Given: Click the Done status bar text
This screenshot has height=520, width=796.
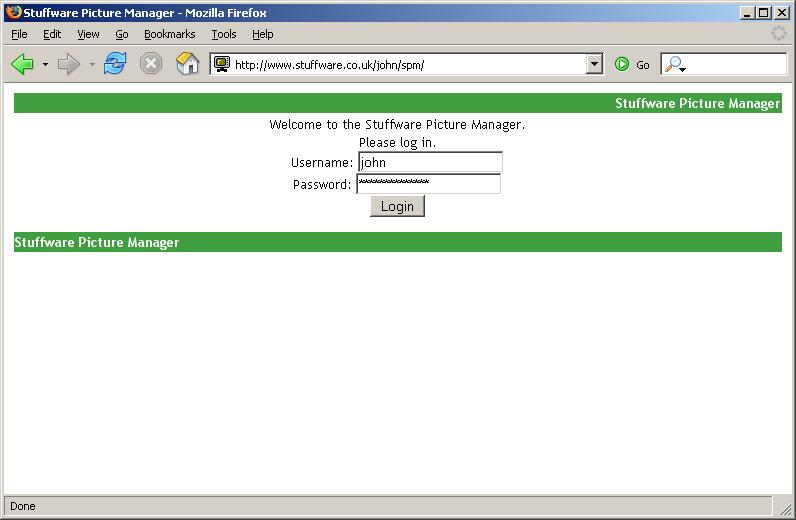Looking at the screenshot, I should [x=23, y=506].
